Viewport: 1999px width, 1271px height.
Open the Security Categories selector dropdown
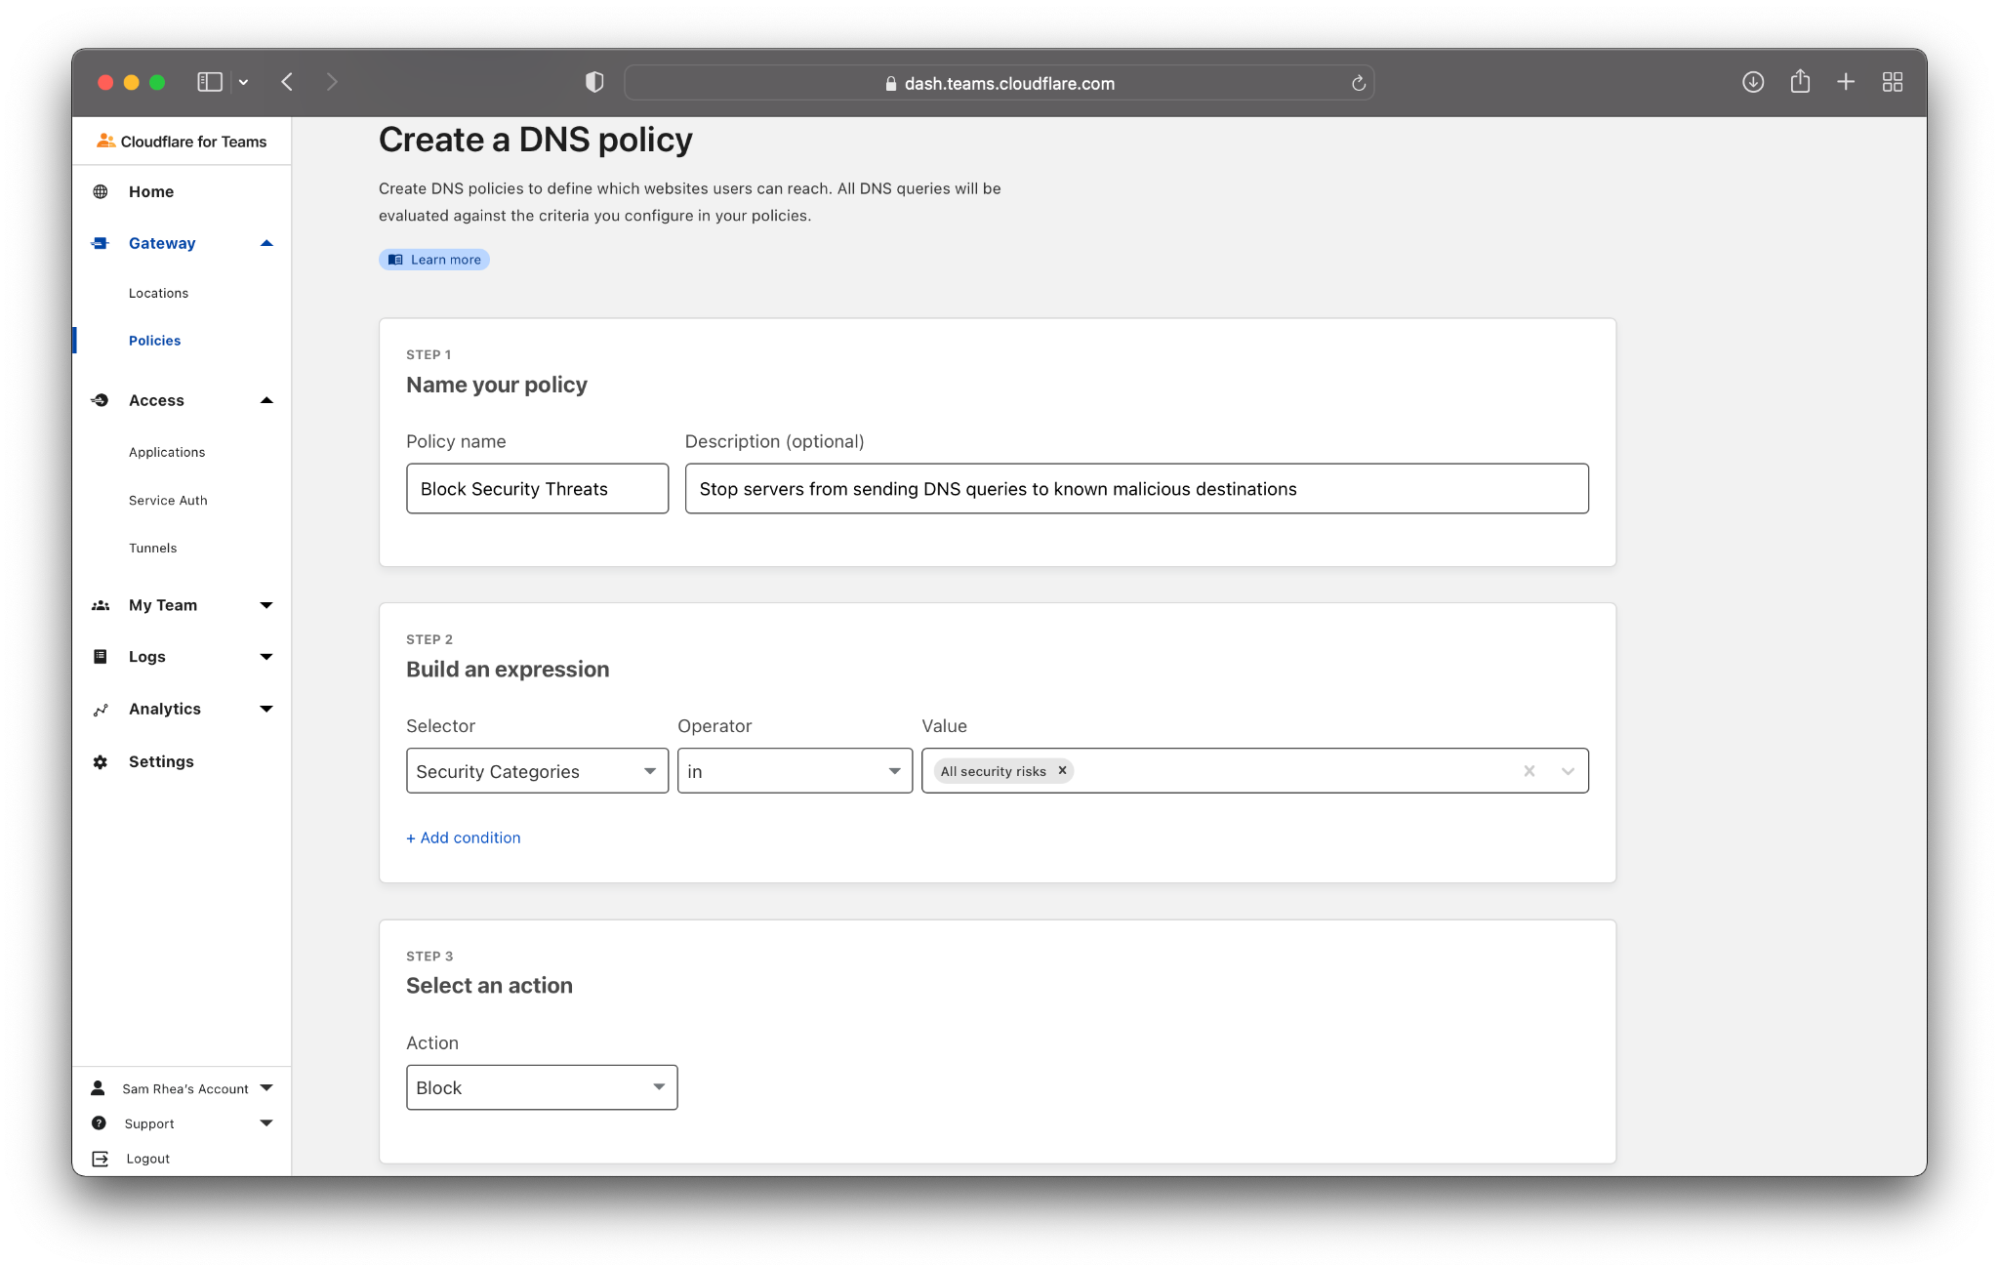pos(537,771)
